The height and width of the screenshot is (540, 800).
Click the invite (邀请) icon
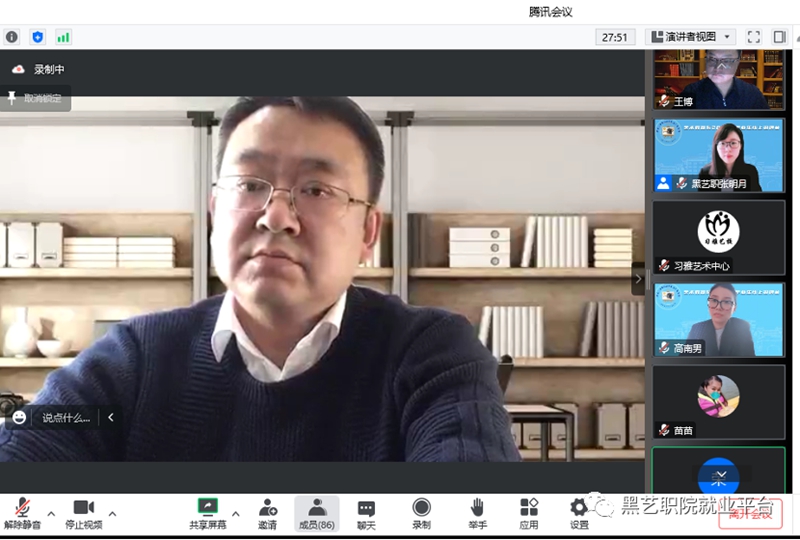pos(267,513)
